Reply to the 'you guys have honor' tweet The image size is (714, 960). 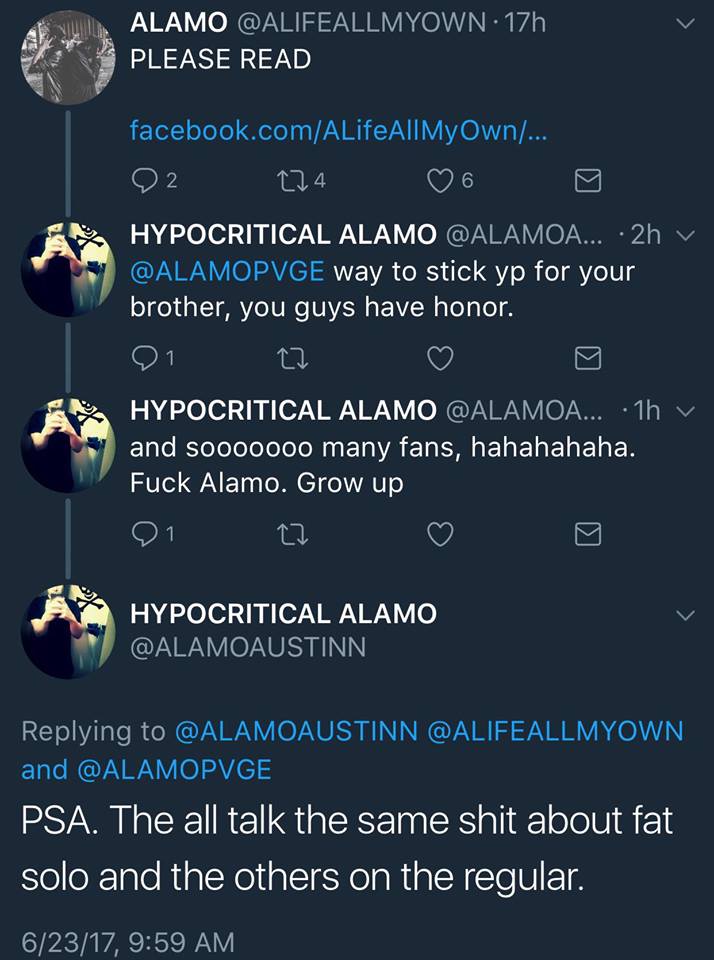coord(145,358)
